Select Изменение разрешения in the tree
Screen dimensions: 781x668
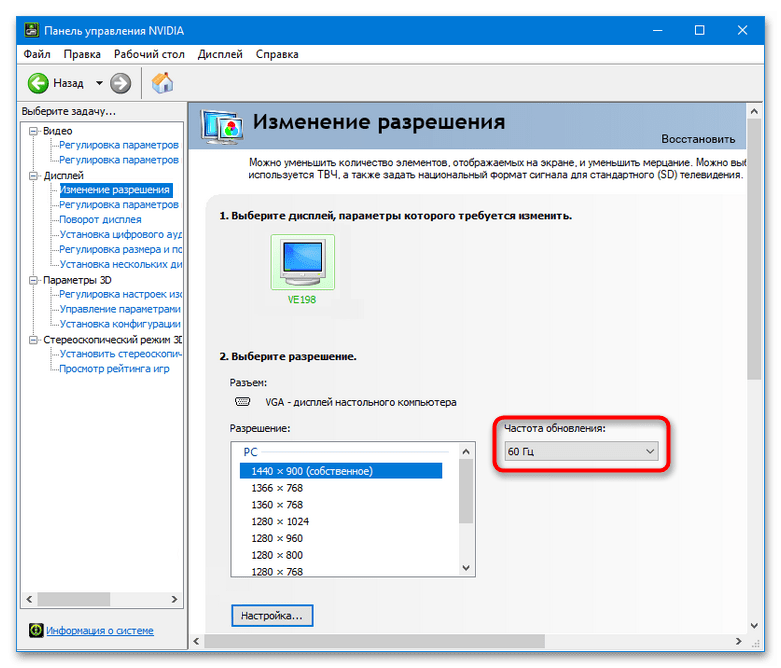click(116, 190)
